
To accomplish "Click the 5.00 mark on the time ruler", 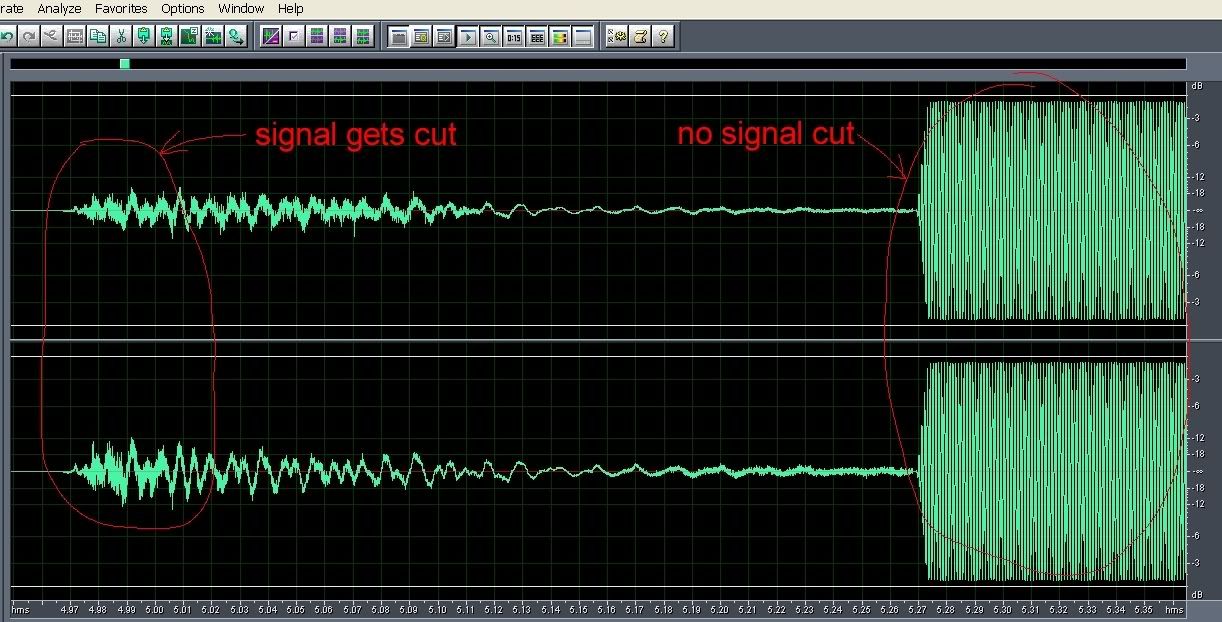I will [x=154, y=609].
